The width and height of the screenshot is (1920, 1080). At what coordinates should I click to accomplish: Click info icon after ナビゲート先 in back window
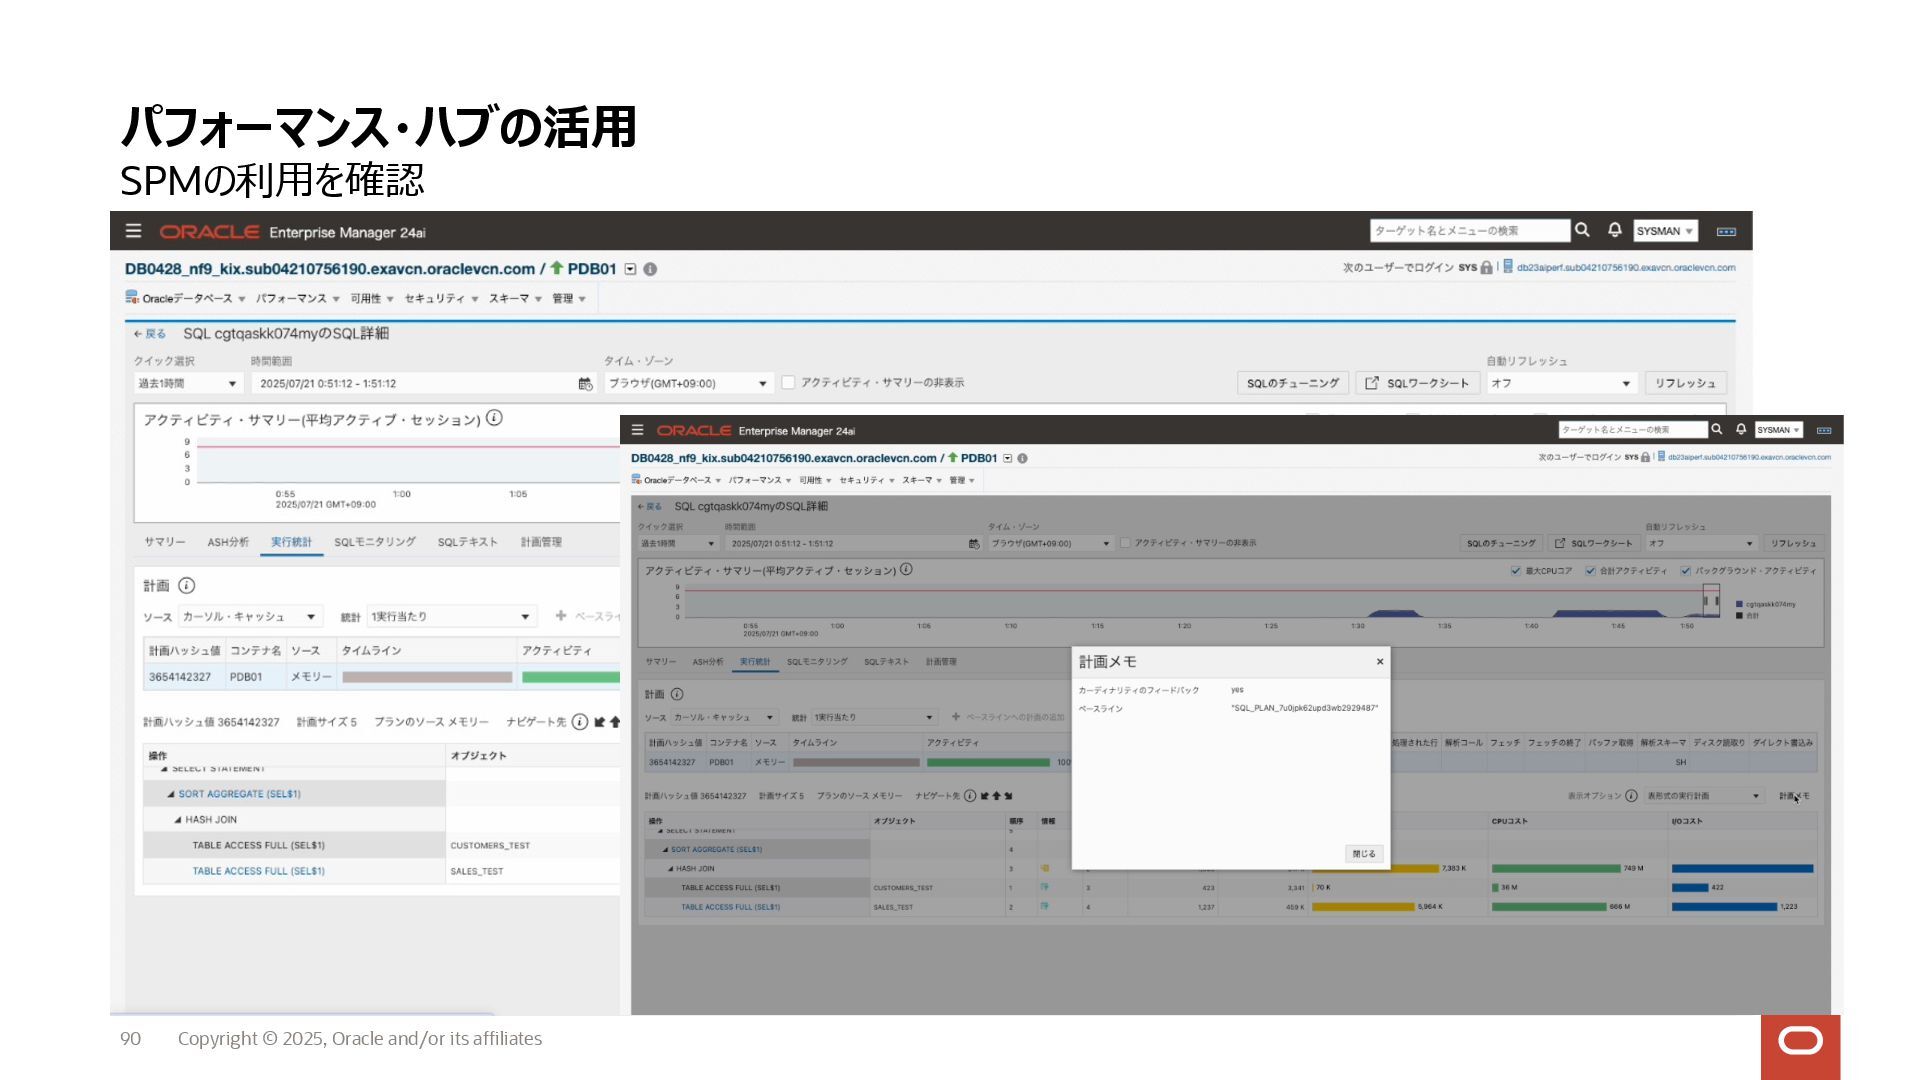click(580, 721)
